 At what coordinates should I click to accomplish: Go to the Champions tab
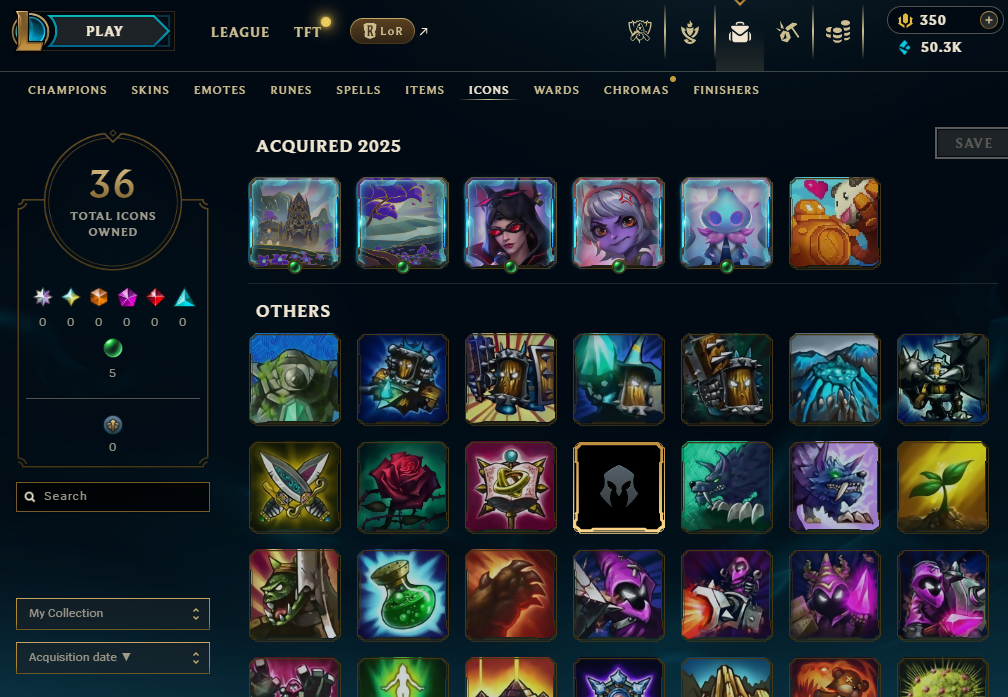pos(68,90)
